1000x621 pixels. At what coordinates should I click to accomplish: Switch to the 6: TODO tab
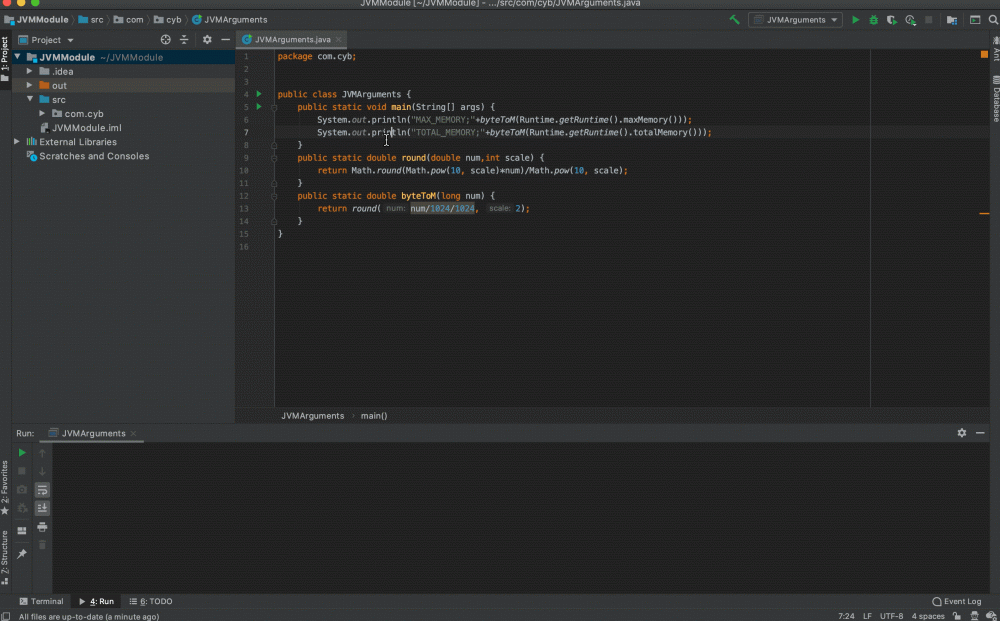point(151,602)
